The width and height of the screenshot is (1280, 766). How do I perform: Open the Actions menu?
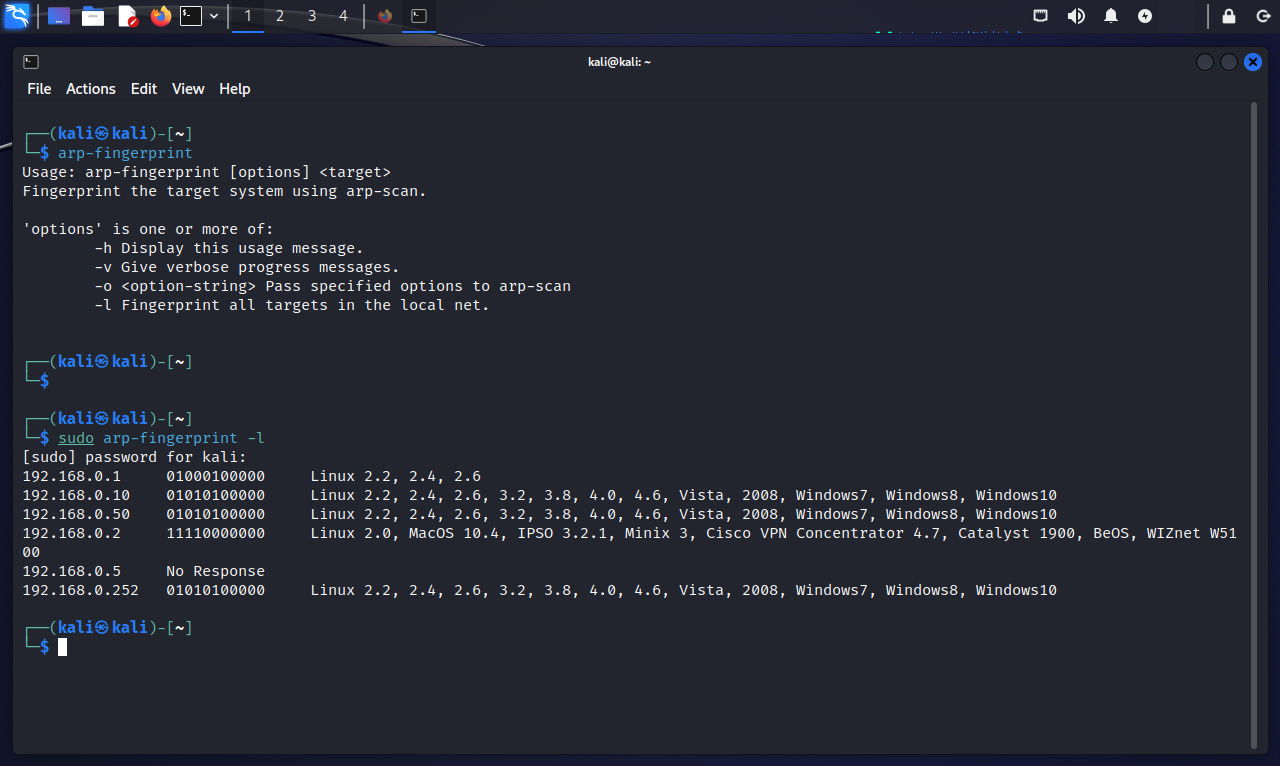click(x=91, y=89)
